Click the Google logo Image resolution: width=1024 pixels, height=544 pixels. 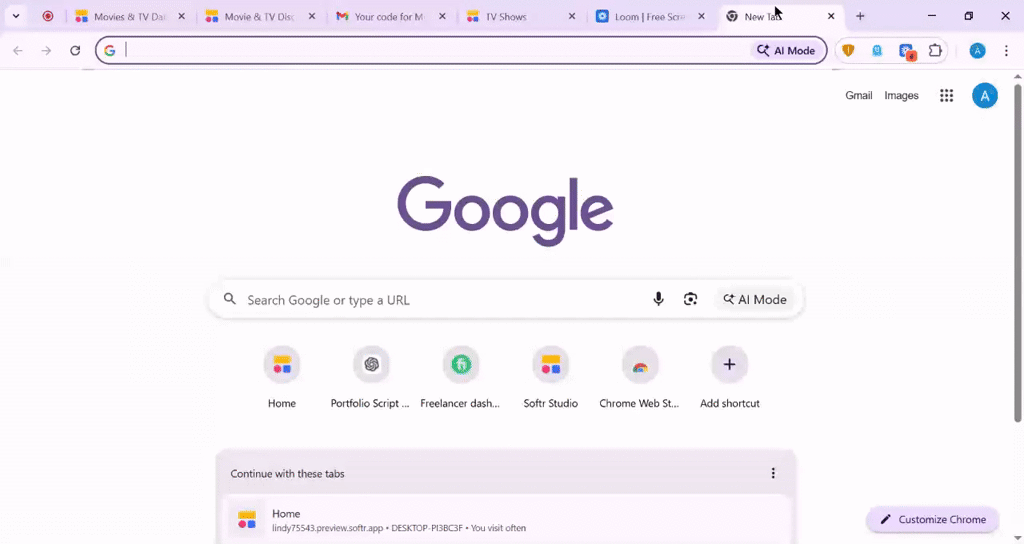(x=505, y=210)
